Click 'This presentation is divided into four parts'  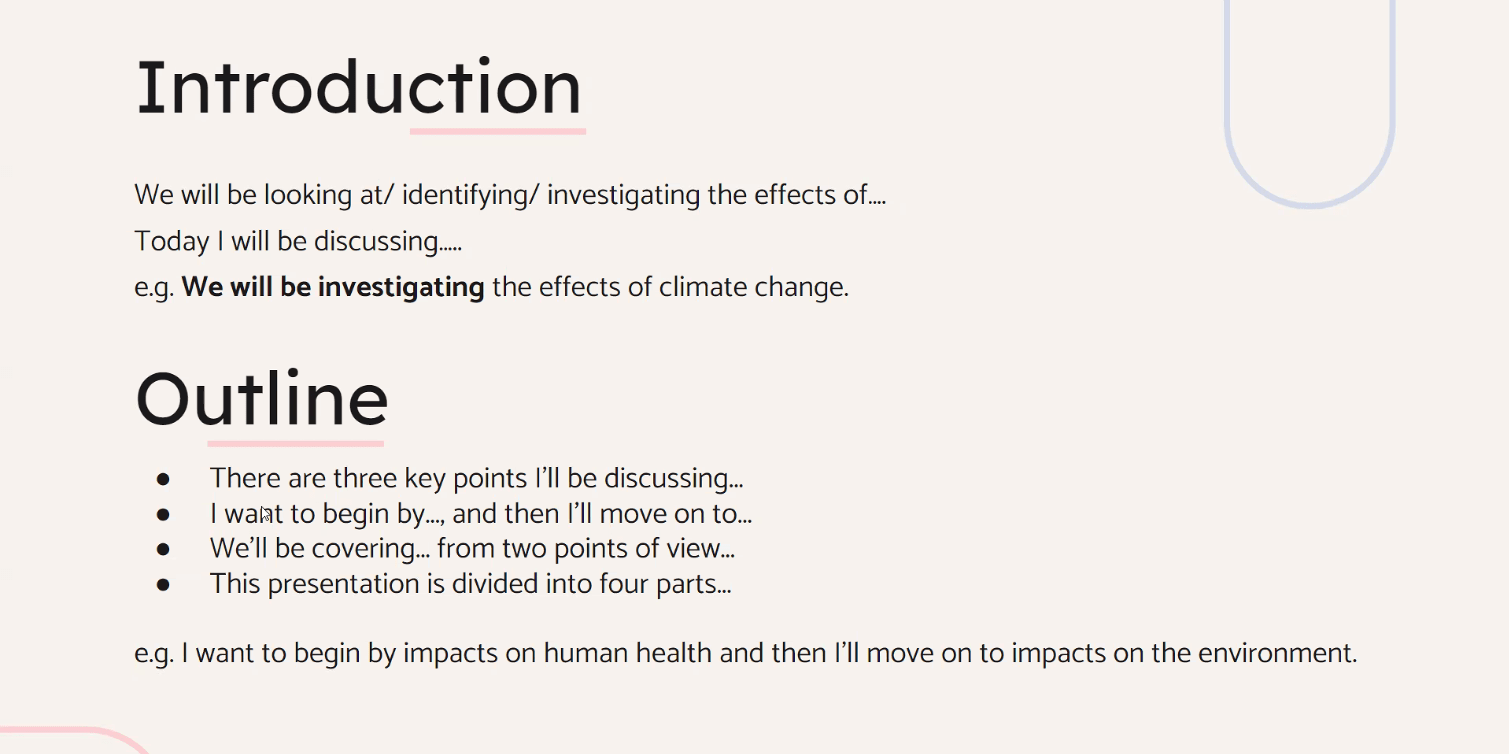[x=470, y=584]
